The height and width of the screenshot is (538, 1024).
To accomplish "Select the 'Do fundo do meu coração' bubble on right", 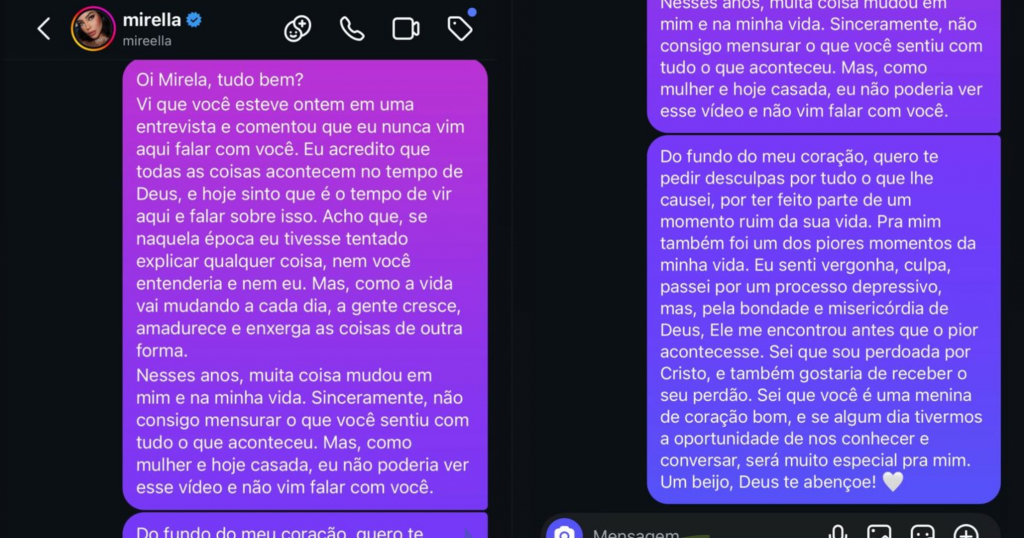I will [x=824, y=319].
